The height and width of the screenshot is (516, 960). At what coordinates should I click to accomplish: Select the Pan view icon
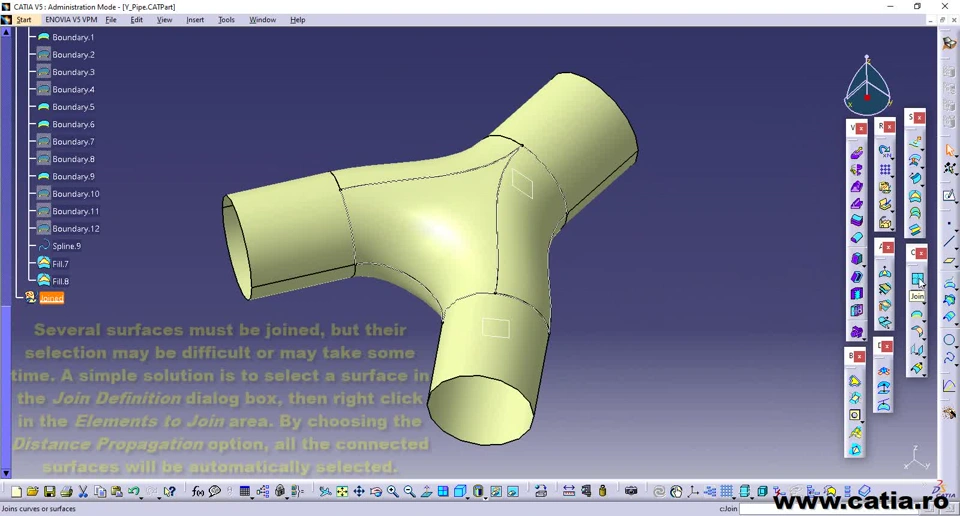pos(359,491)
